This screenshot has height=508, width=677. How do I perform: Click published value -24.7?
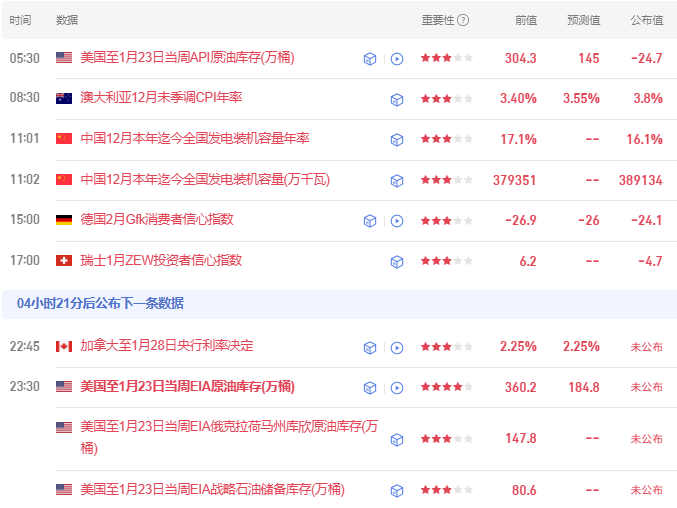click(646, 58)
